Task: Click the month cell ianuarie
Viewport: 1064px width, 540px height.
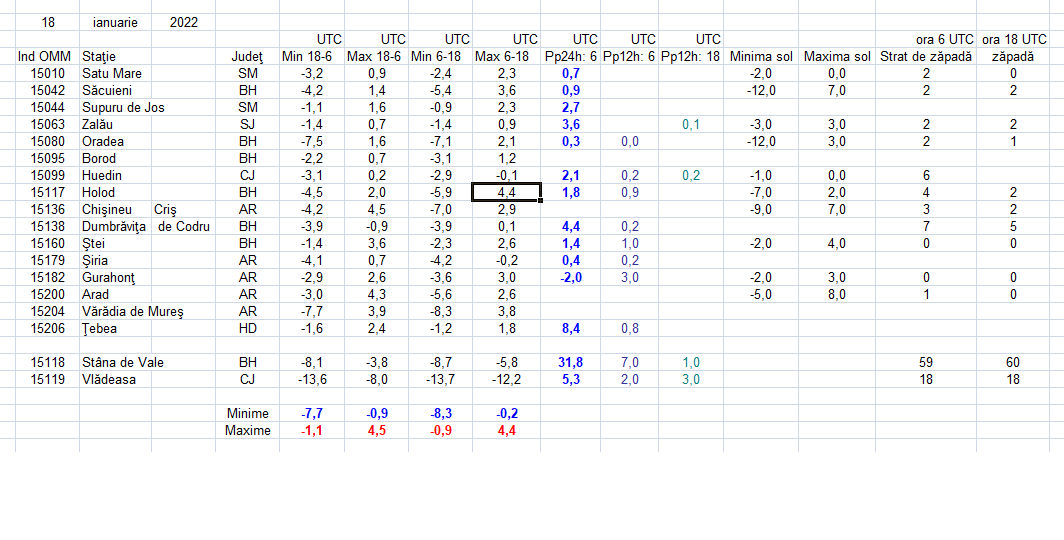Action: point(115,22)
